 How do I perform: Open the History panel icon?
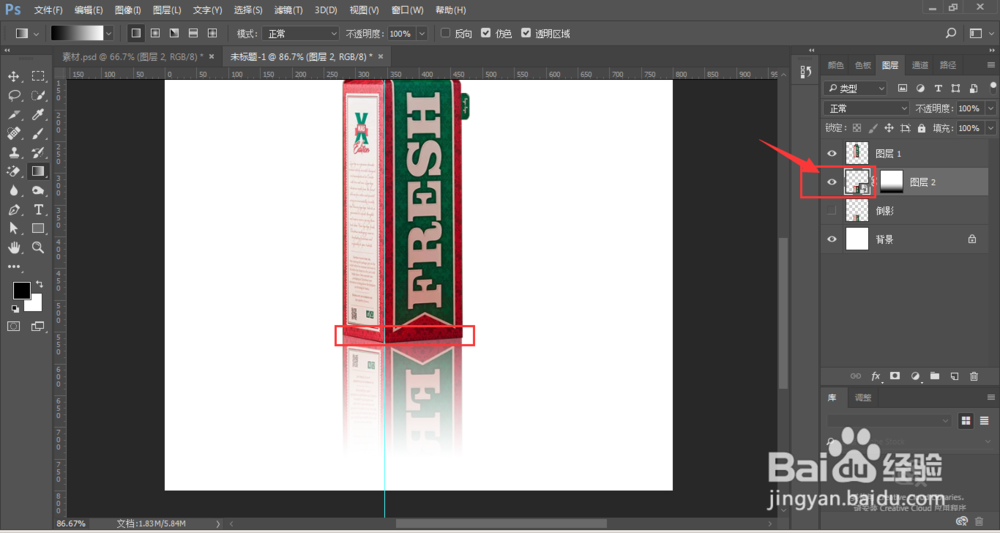(x=805, y=71)
